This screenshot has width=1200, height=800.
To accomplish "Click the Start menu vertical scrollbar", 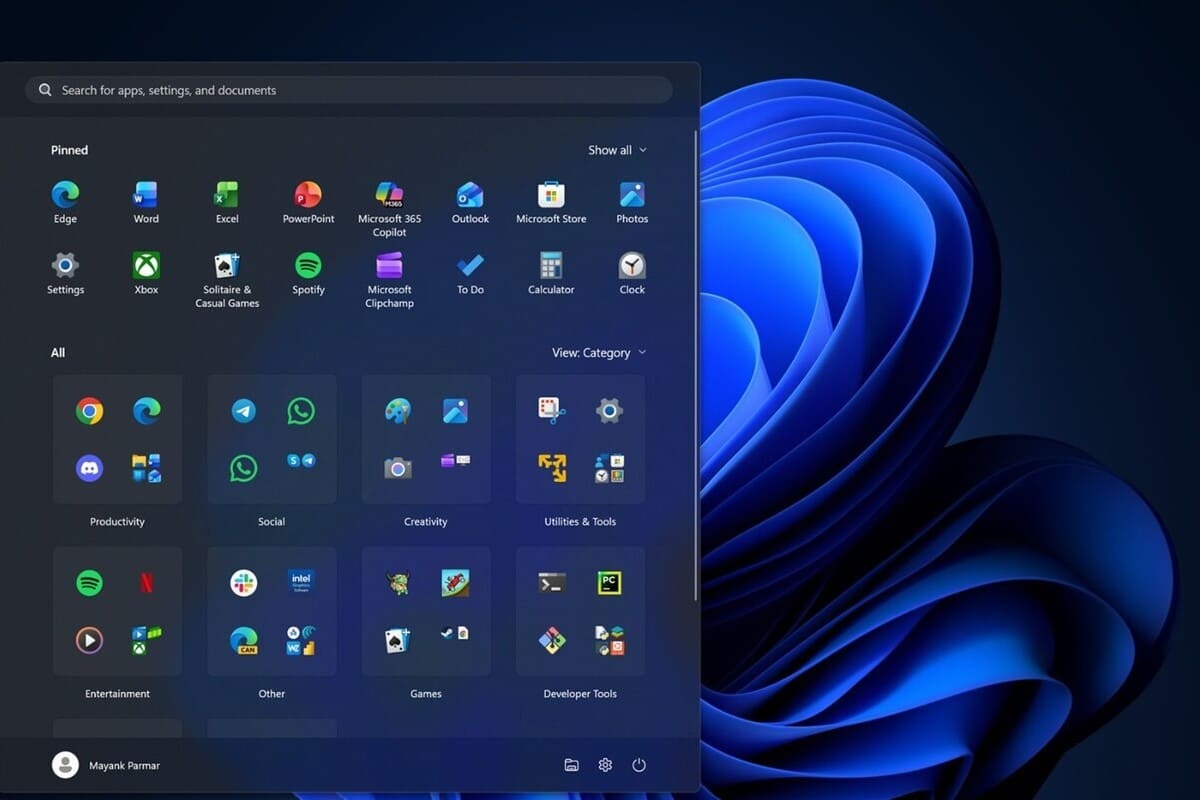I will [695, 365].
